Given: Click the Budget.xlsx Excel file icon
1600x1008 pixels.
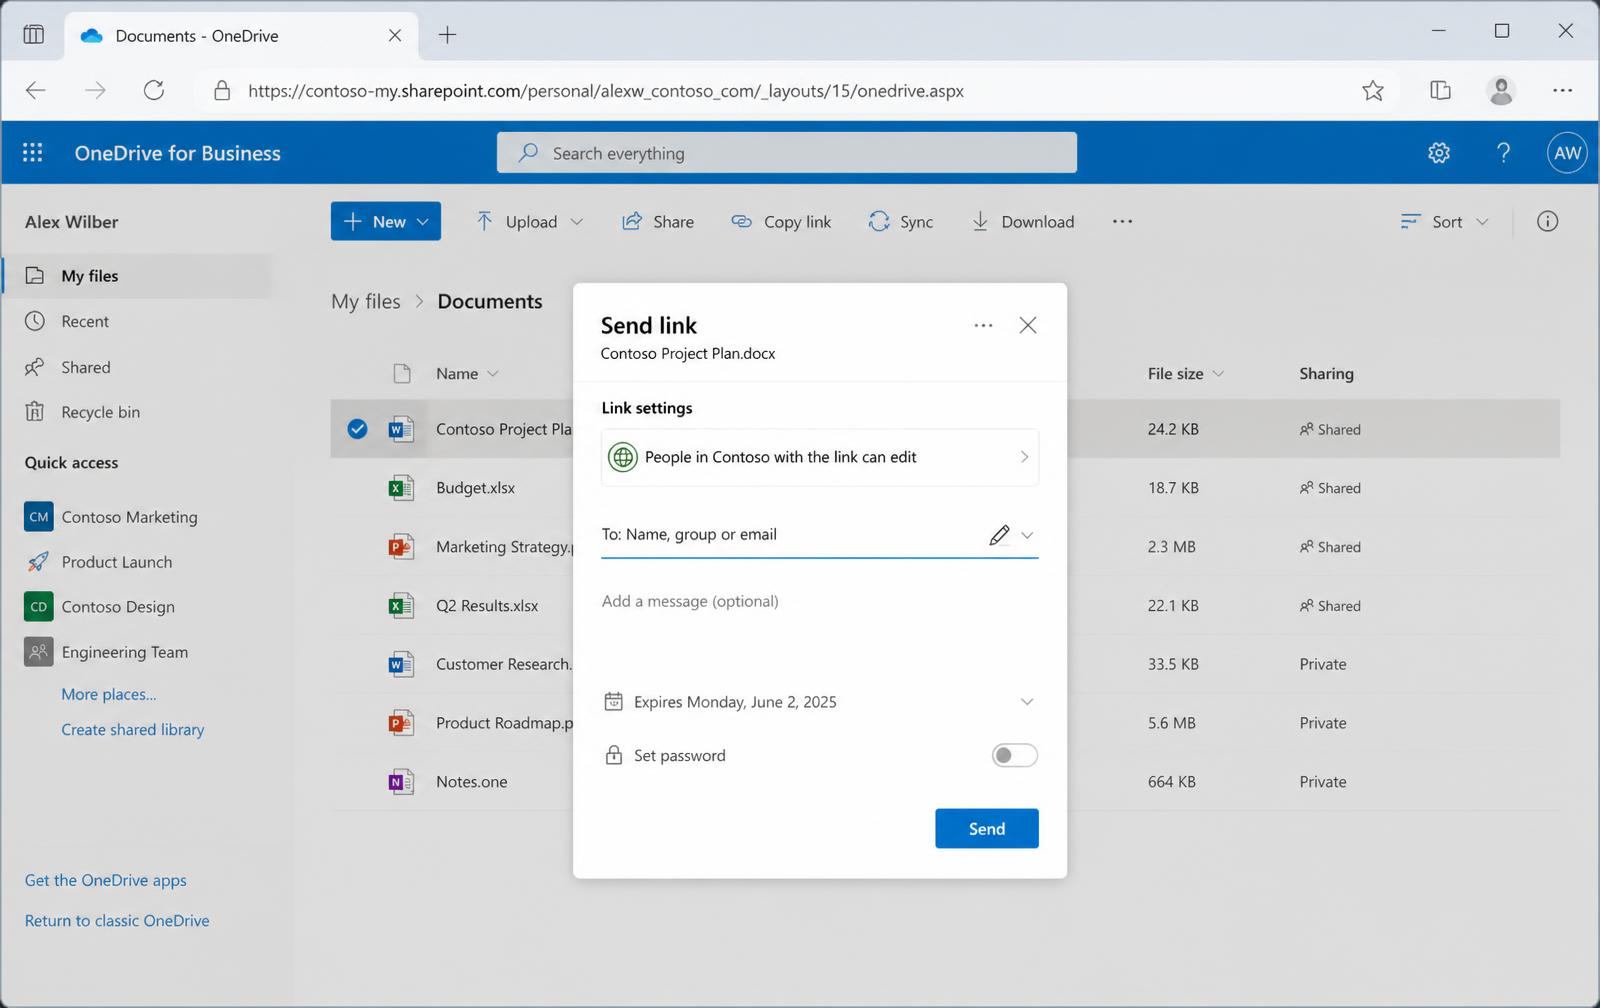Looking at the screenshot, I should (x=401, y=488).
